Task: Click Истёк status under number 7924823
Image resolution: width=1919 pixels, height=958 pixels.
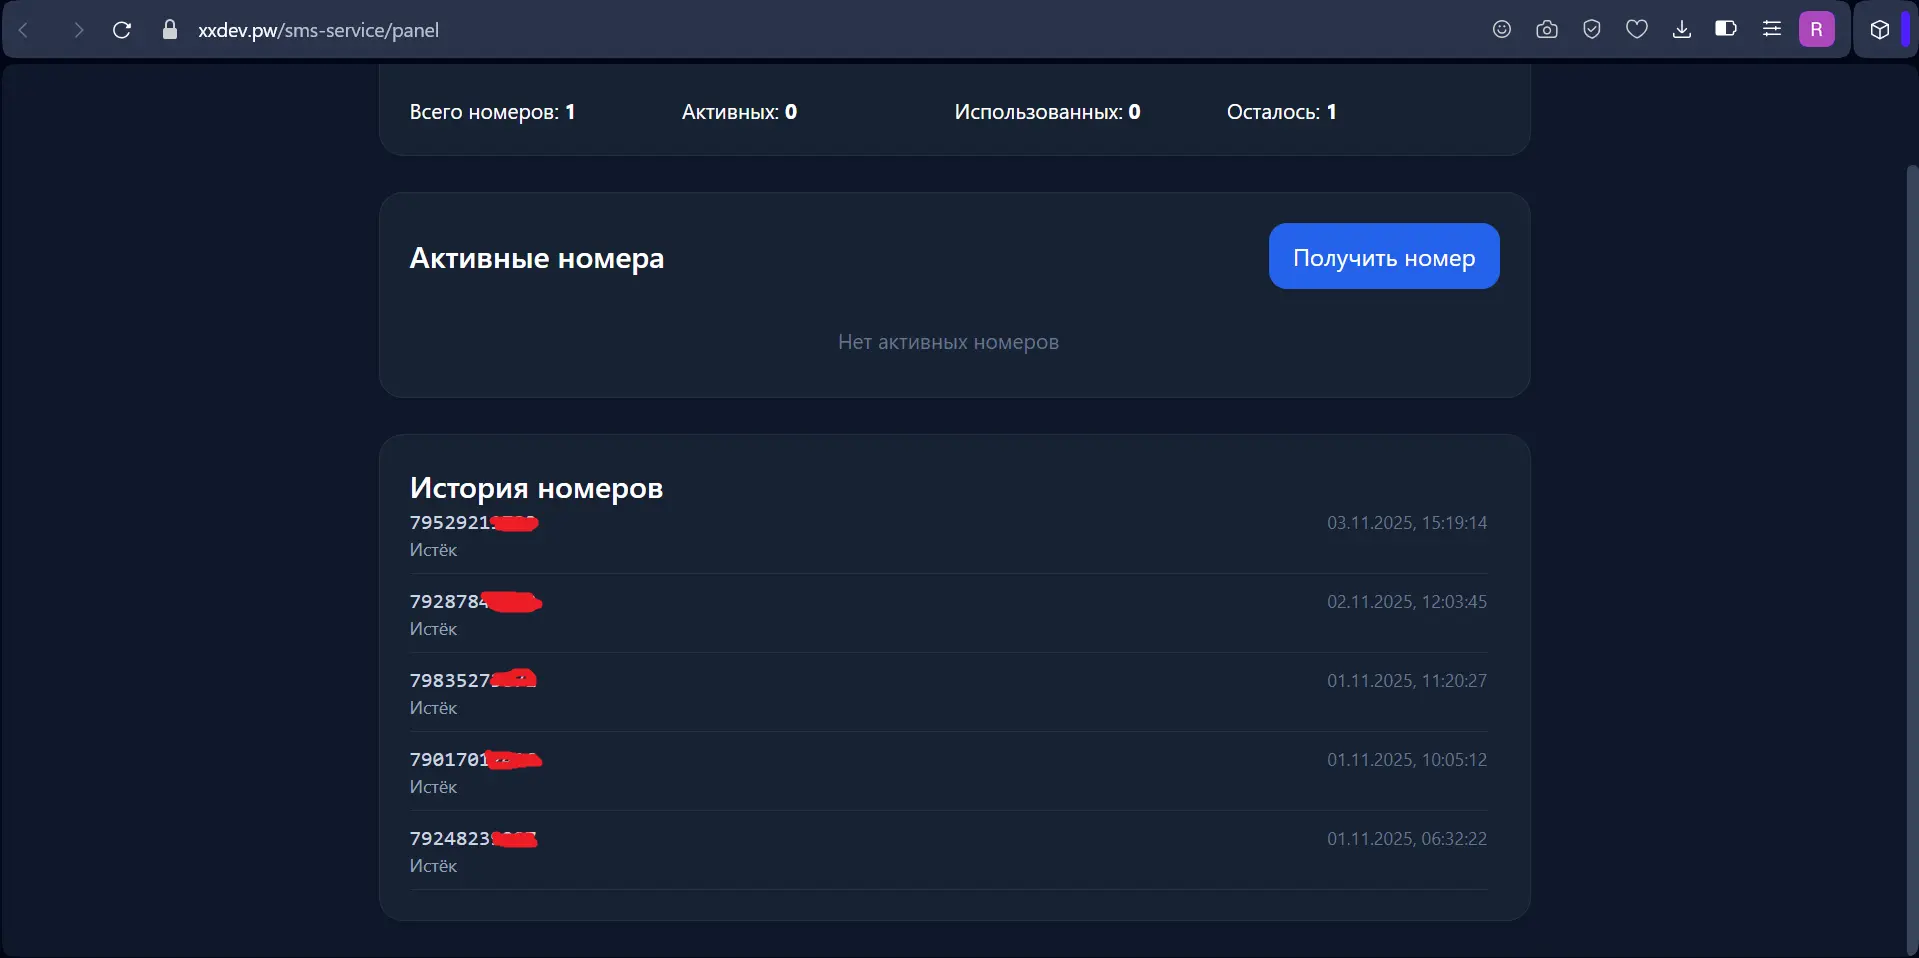Action: click(433, 866)
